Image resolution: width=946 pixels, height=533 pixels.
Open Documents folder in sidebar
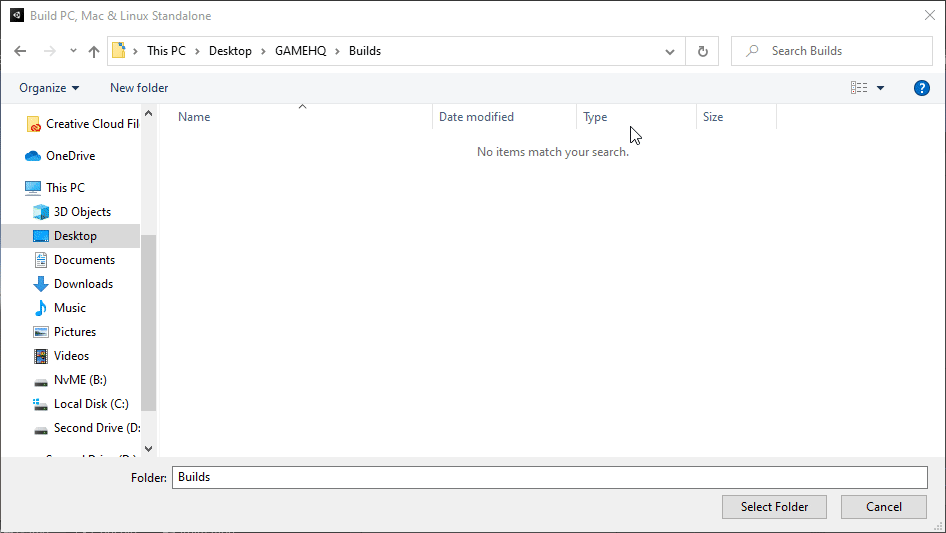pos(84,260)
